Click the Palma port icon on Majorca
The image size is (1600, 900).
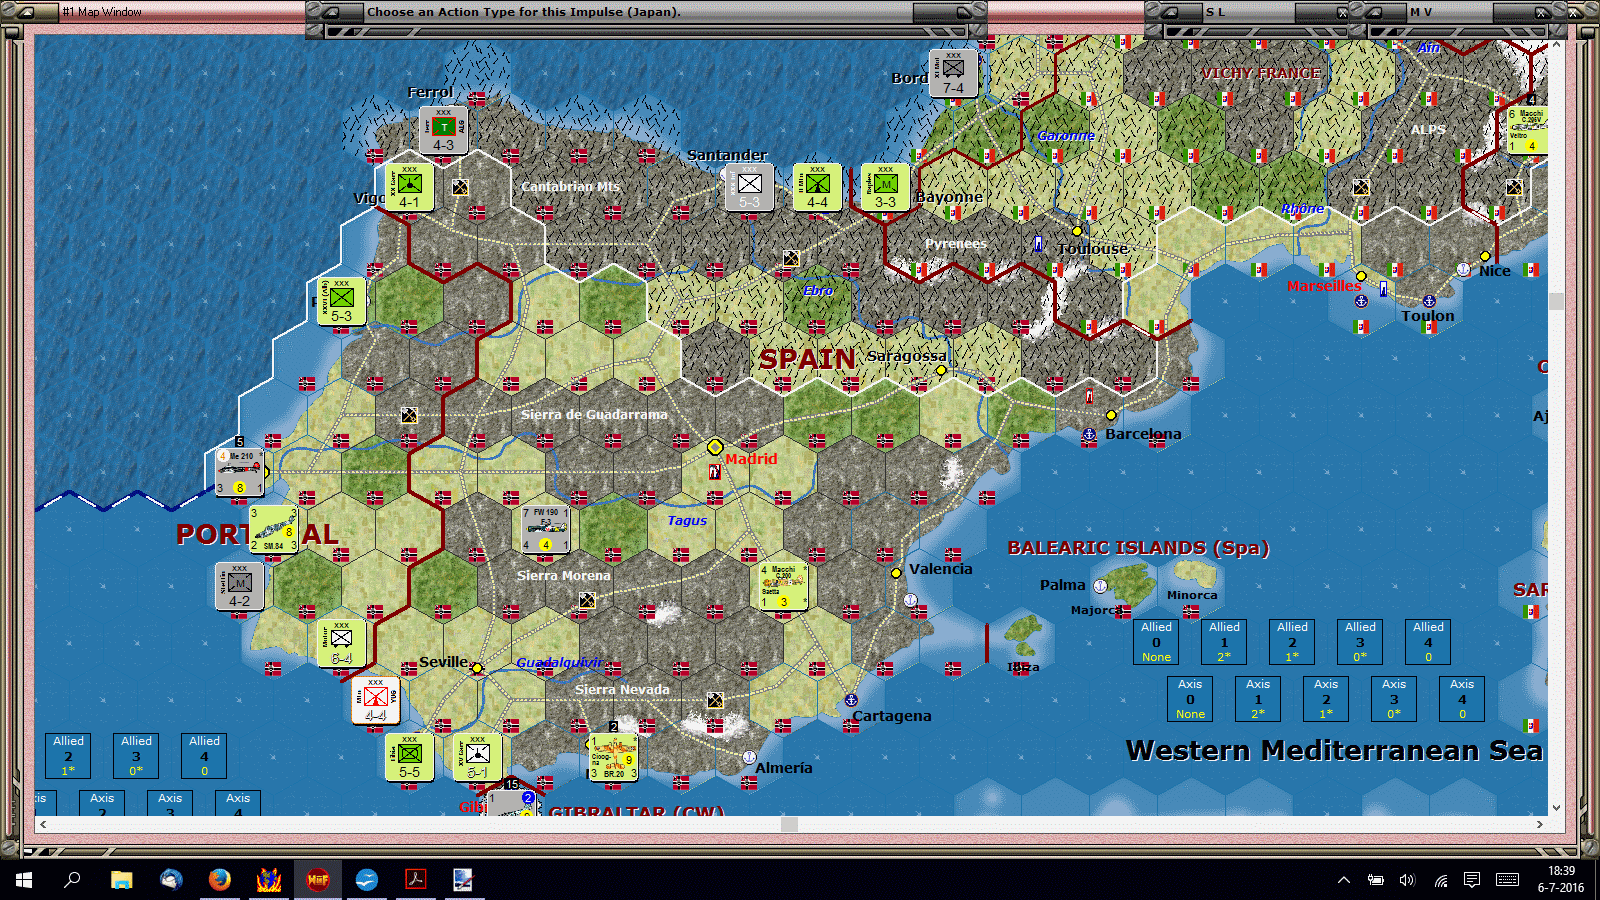(x=1100, y=586)
